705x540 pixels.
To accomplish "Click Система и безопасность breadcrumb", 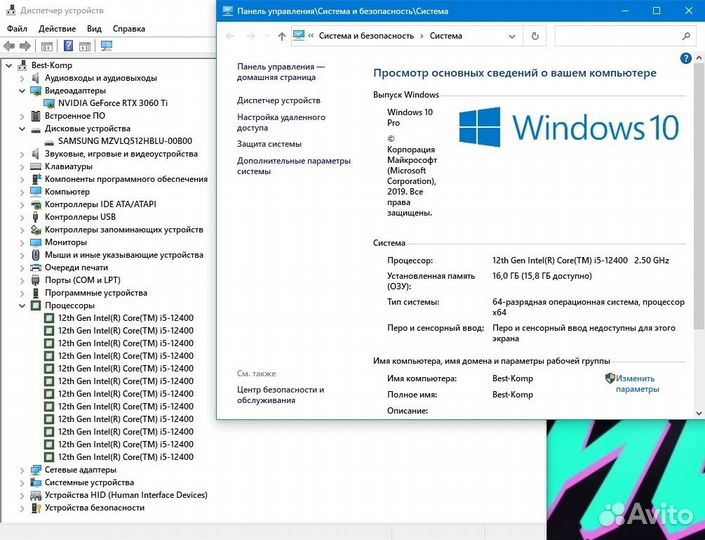I will 366,36.
